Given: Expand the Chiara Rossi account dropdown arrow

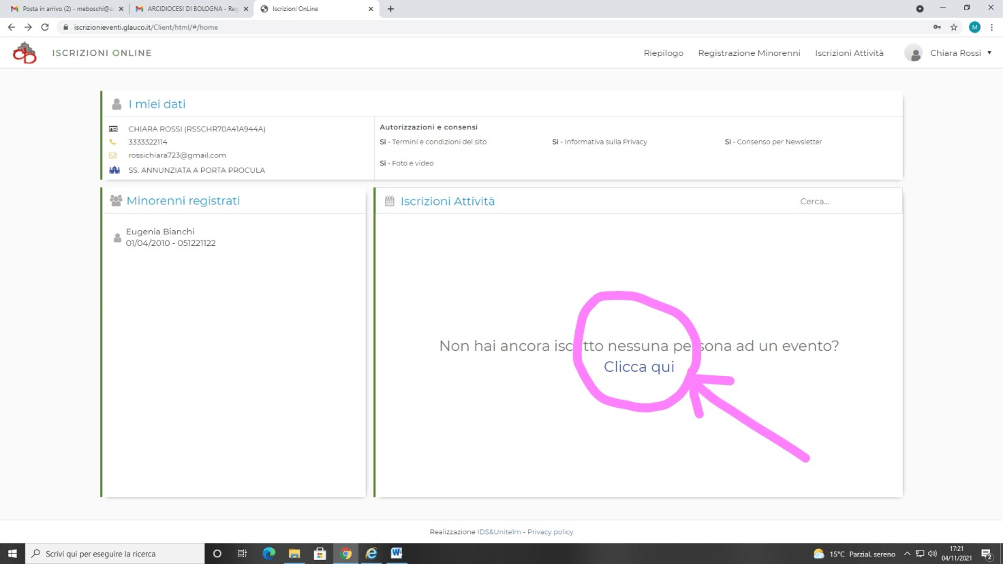Looking at the screenshot, I should [989, 53].
